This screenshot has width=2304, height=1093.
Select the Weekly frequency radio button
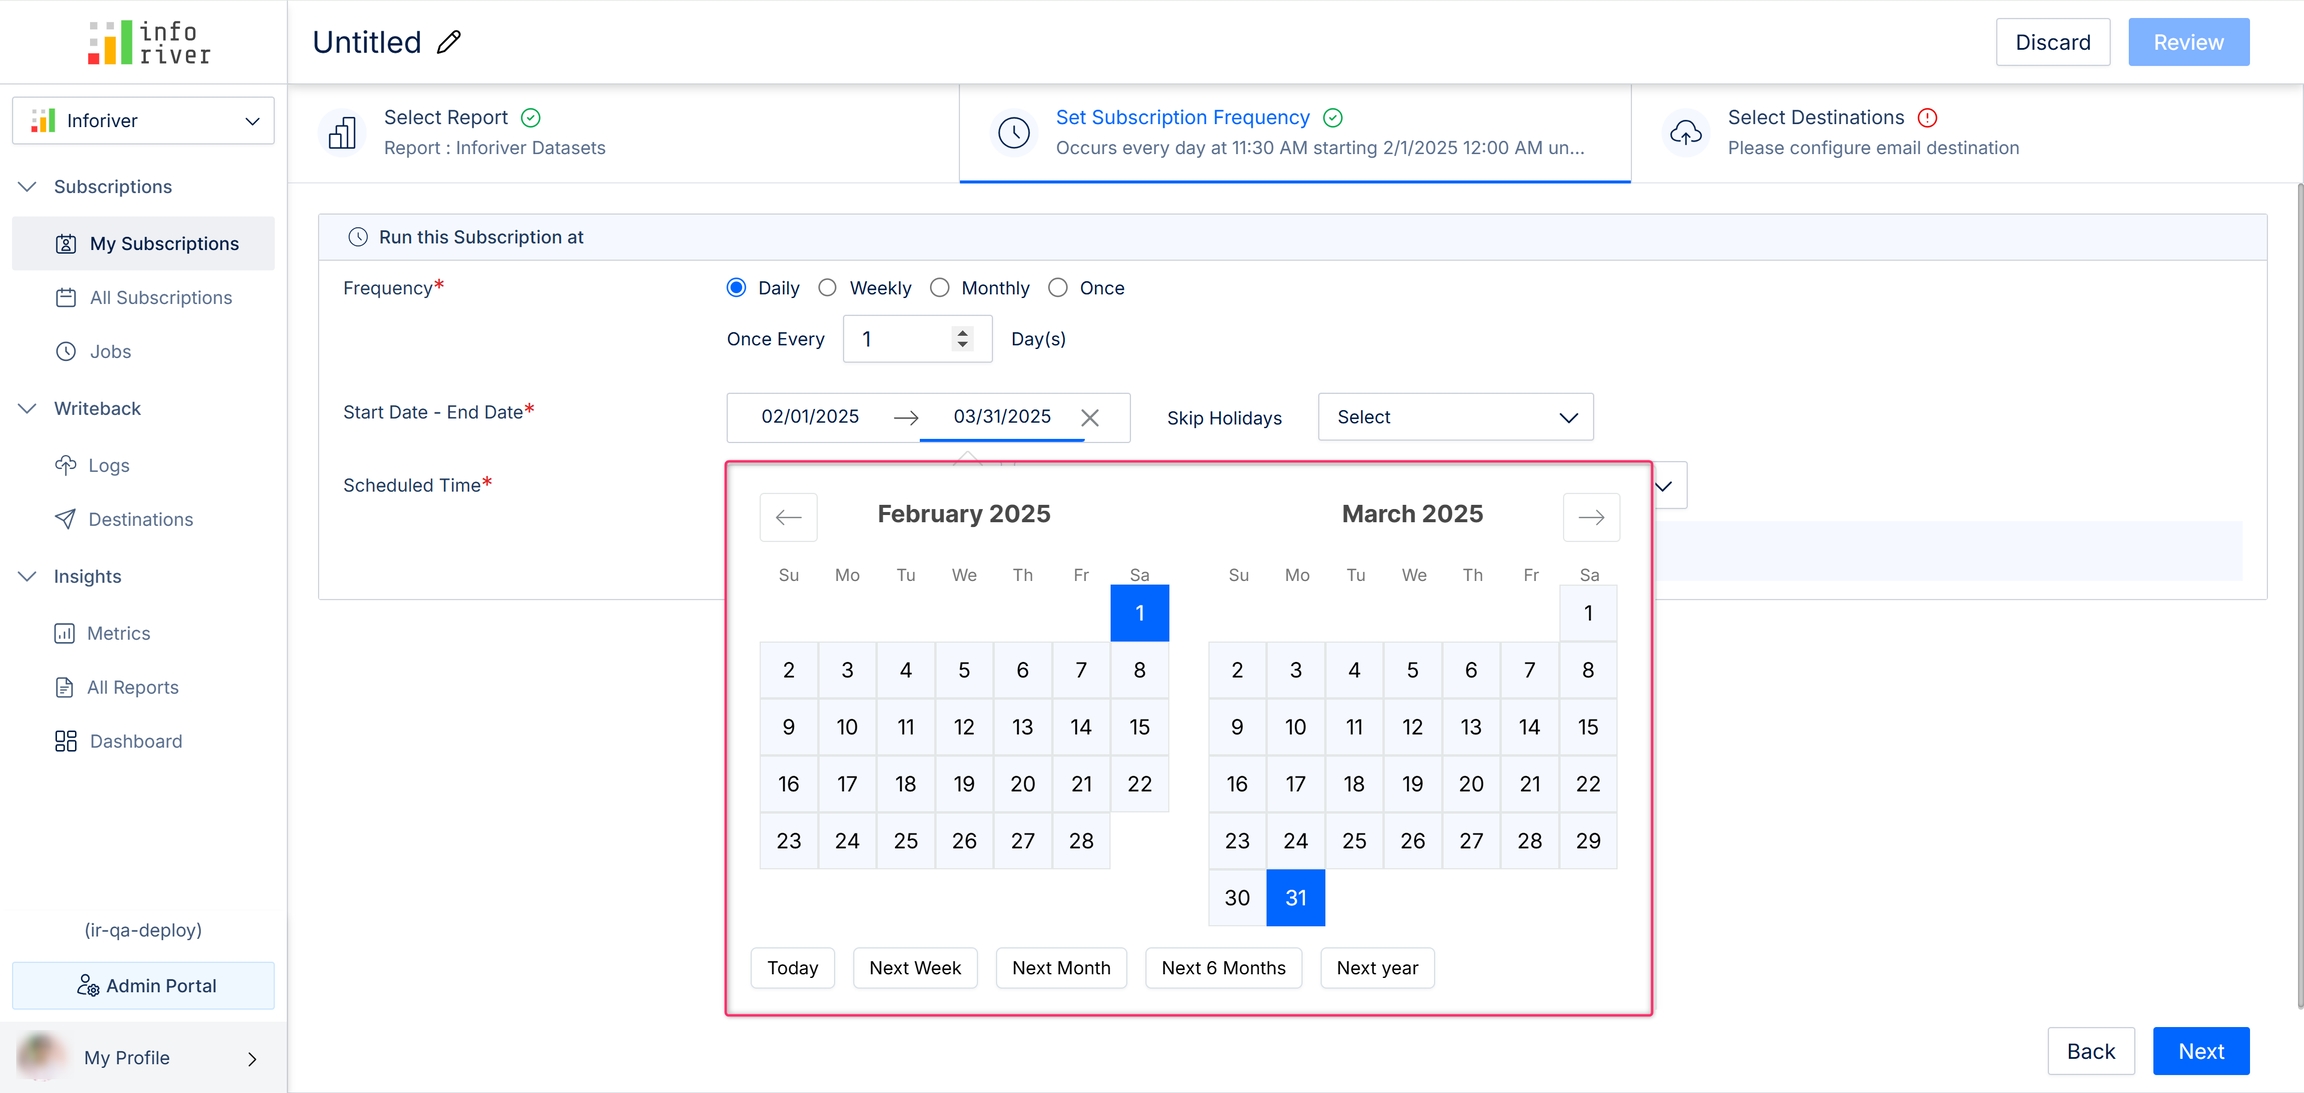(x=827, y=288)
